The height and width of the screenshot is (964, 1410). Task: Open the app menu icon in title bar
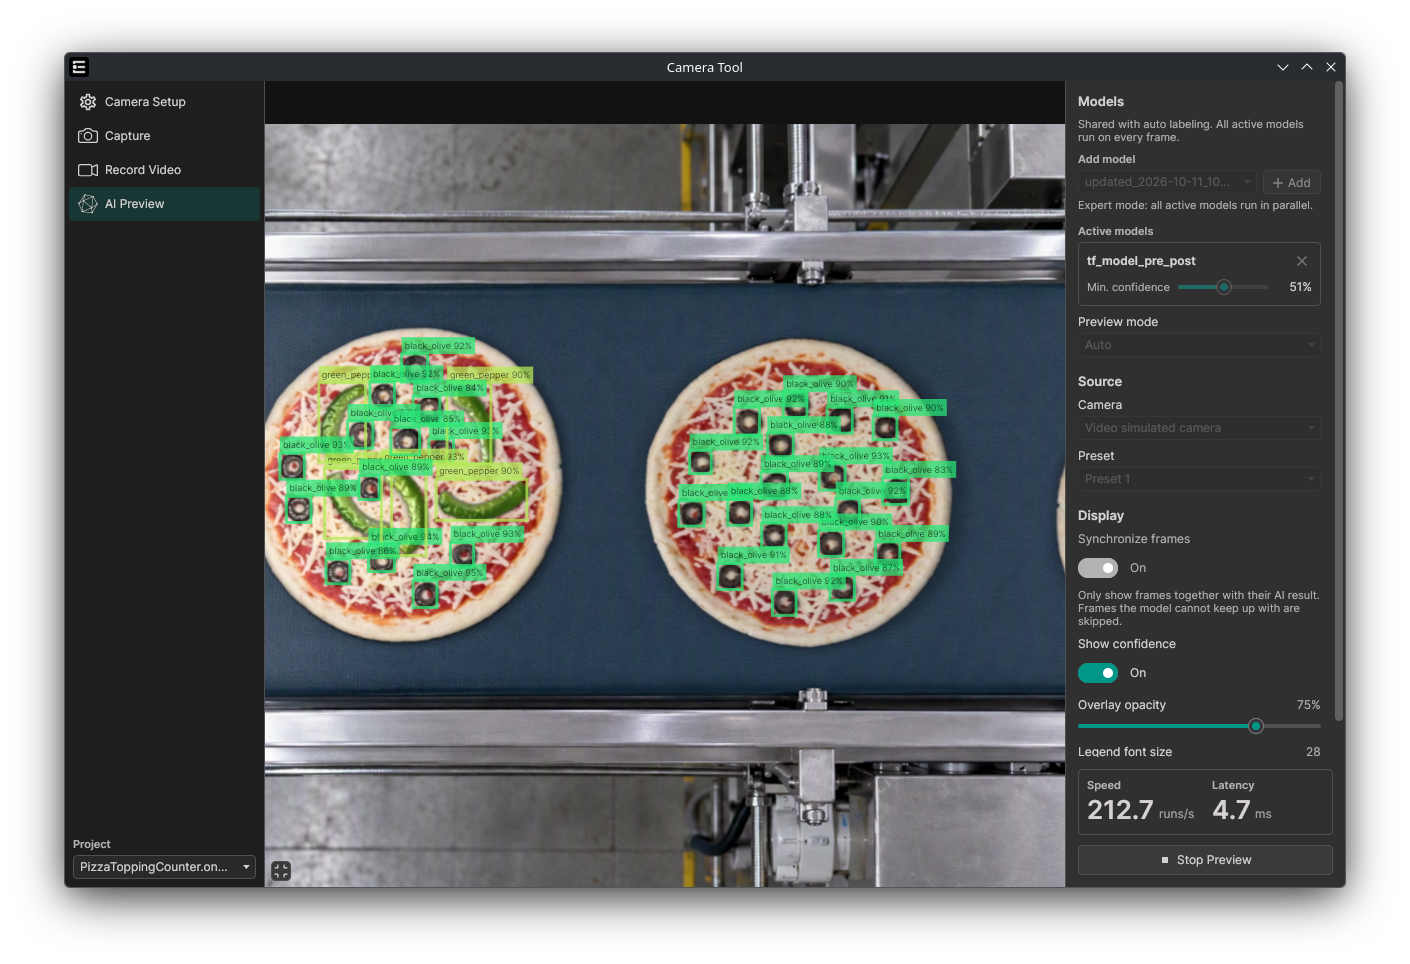[x=79, y=67]
